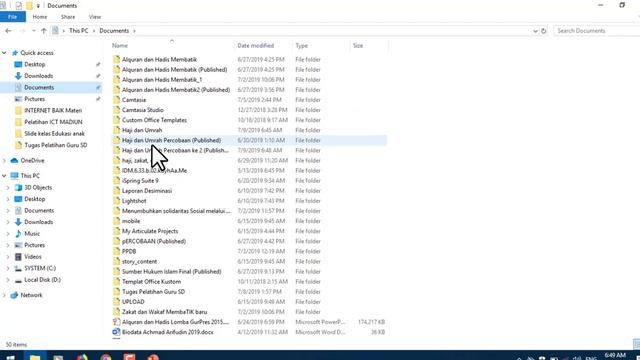Sort files by the Name column
This screenshot has height=360, width=640.
(x=120, y=46)
